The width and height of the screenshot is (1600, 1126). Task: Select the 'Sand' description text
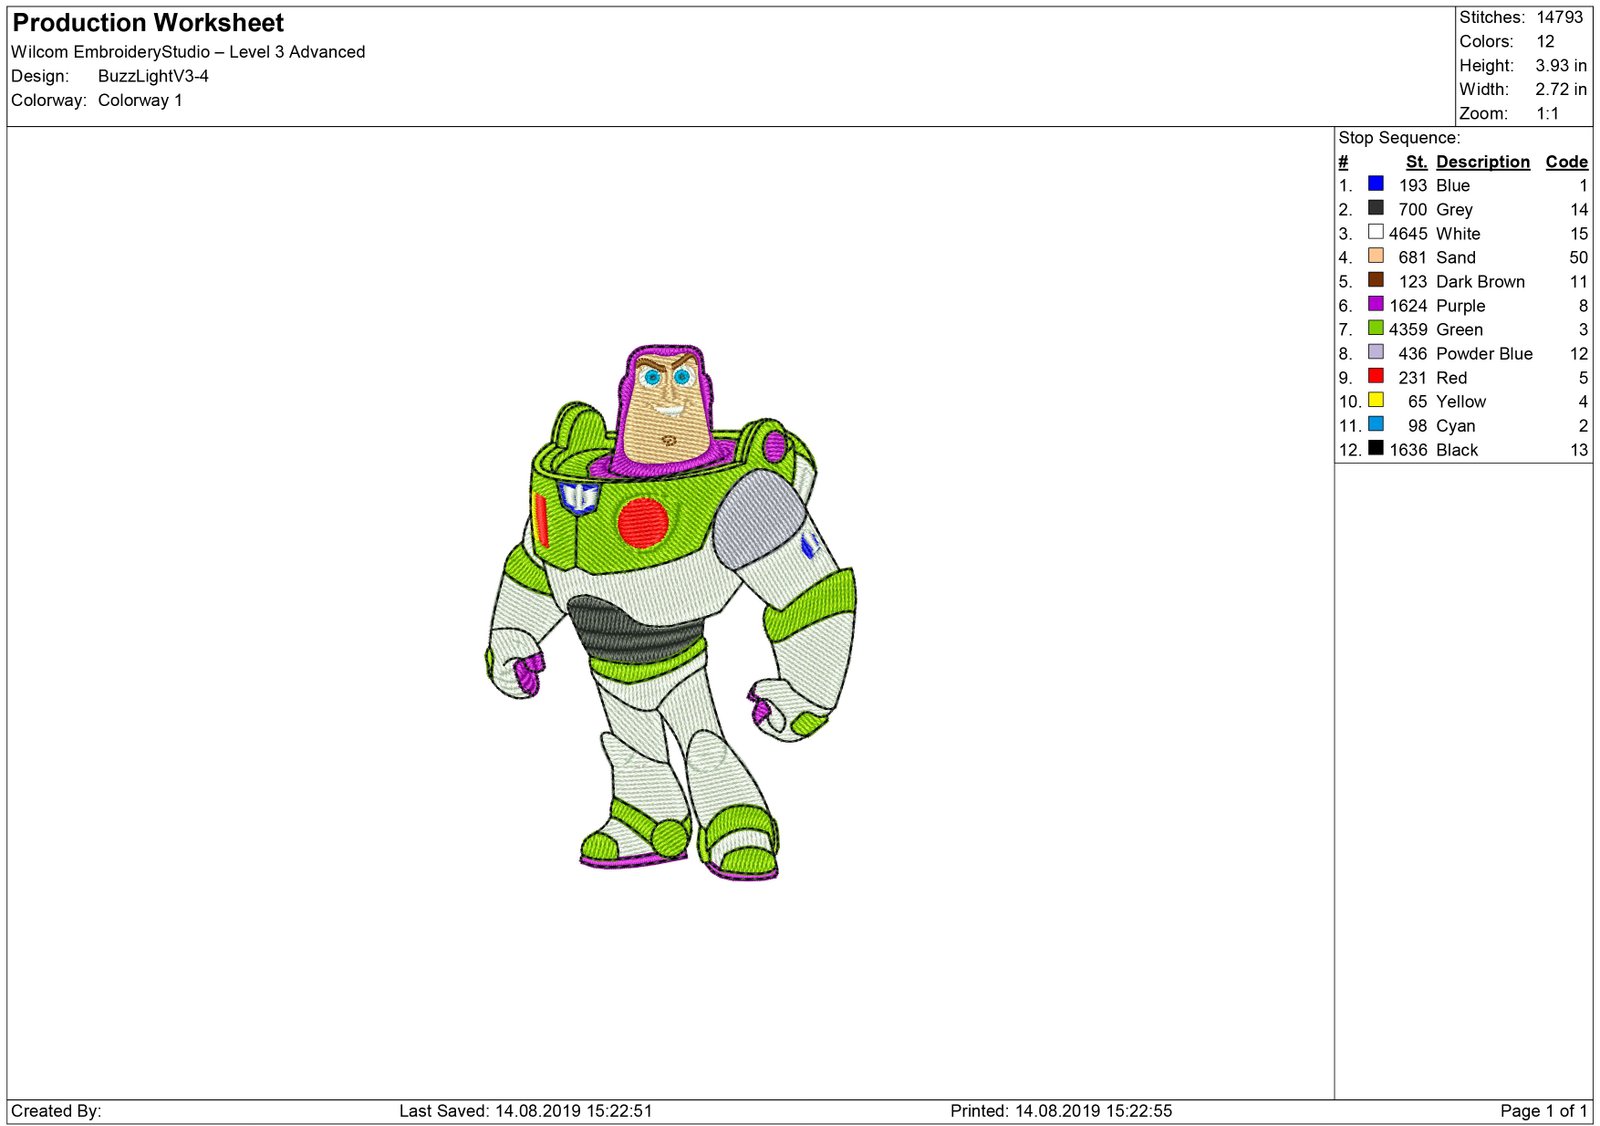click(x=1456, y=258)
